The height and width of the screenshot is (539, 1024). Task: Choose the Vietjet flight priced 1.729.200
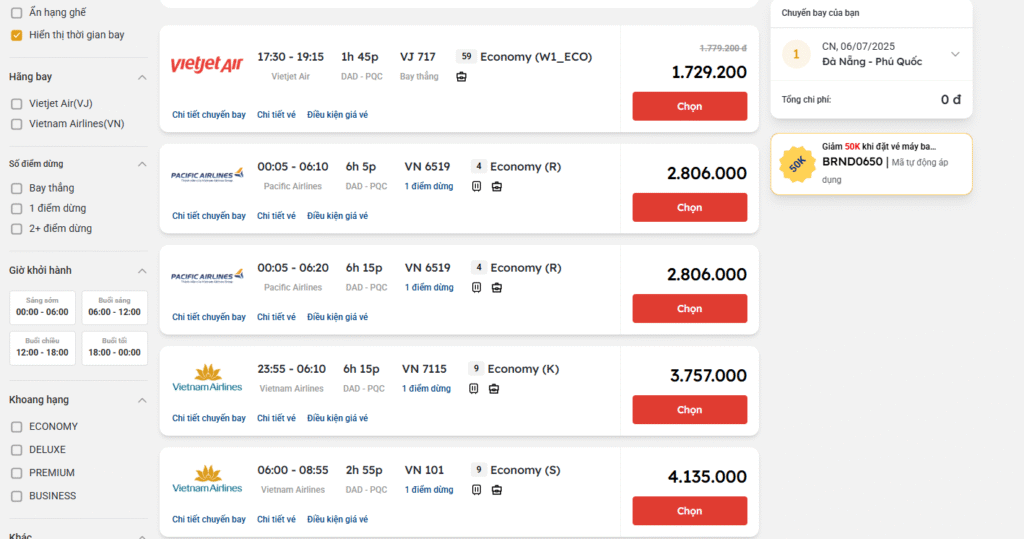[x=690, y=106]
